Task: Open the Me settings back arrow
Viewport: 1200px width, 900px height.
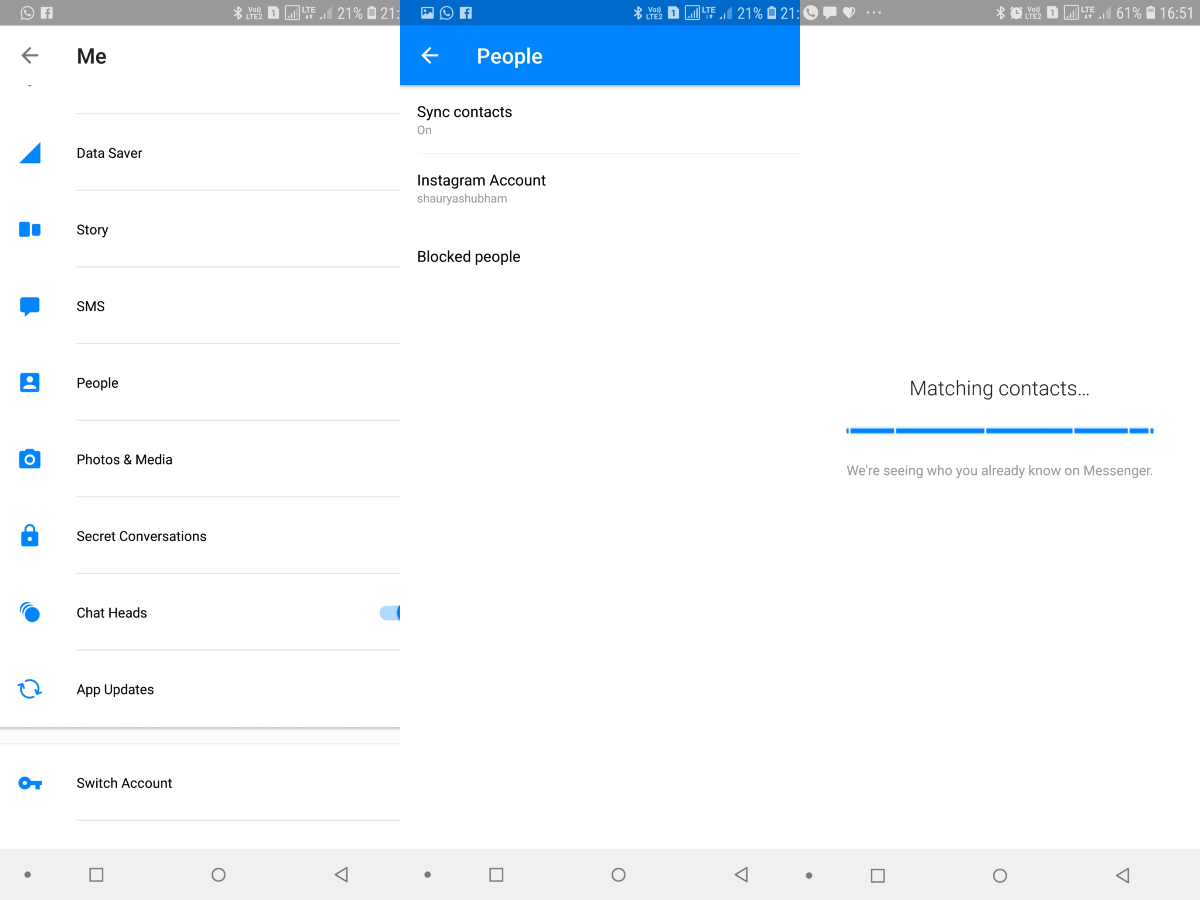Action: point(29,56)
